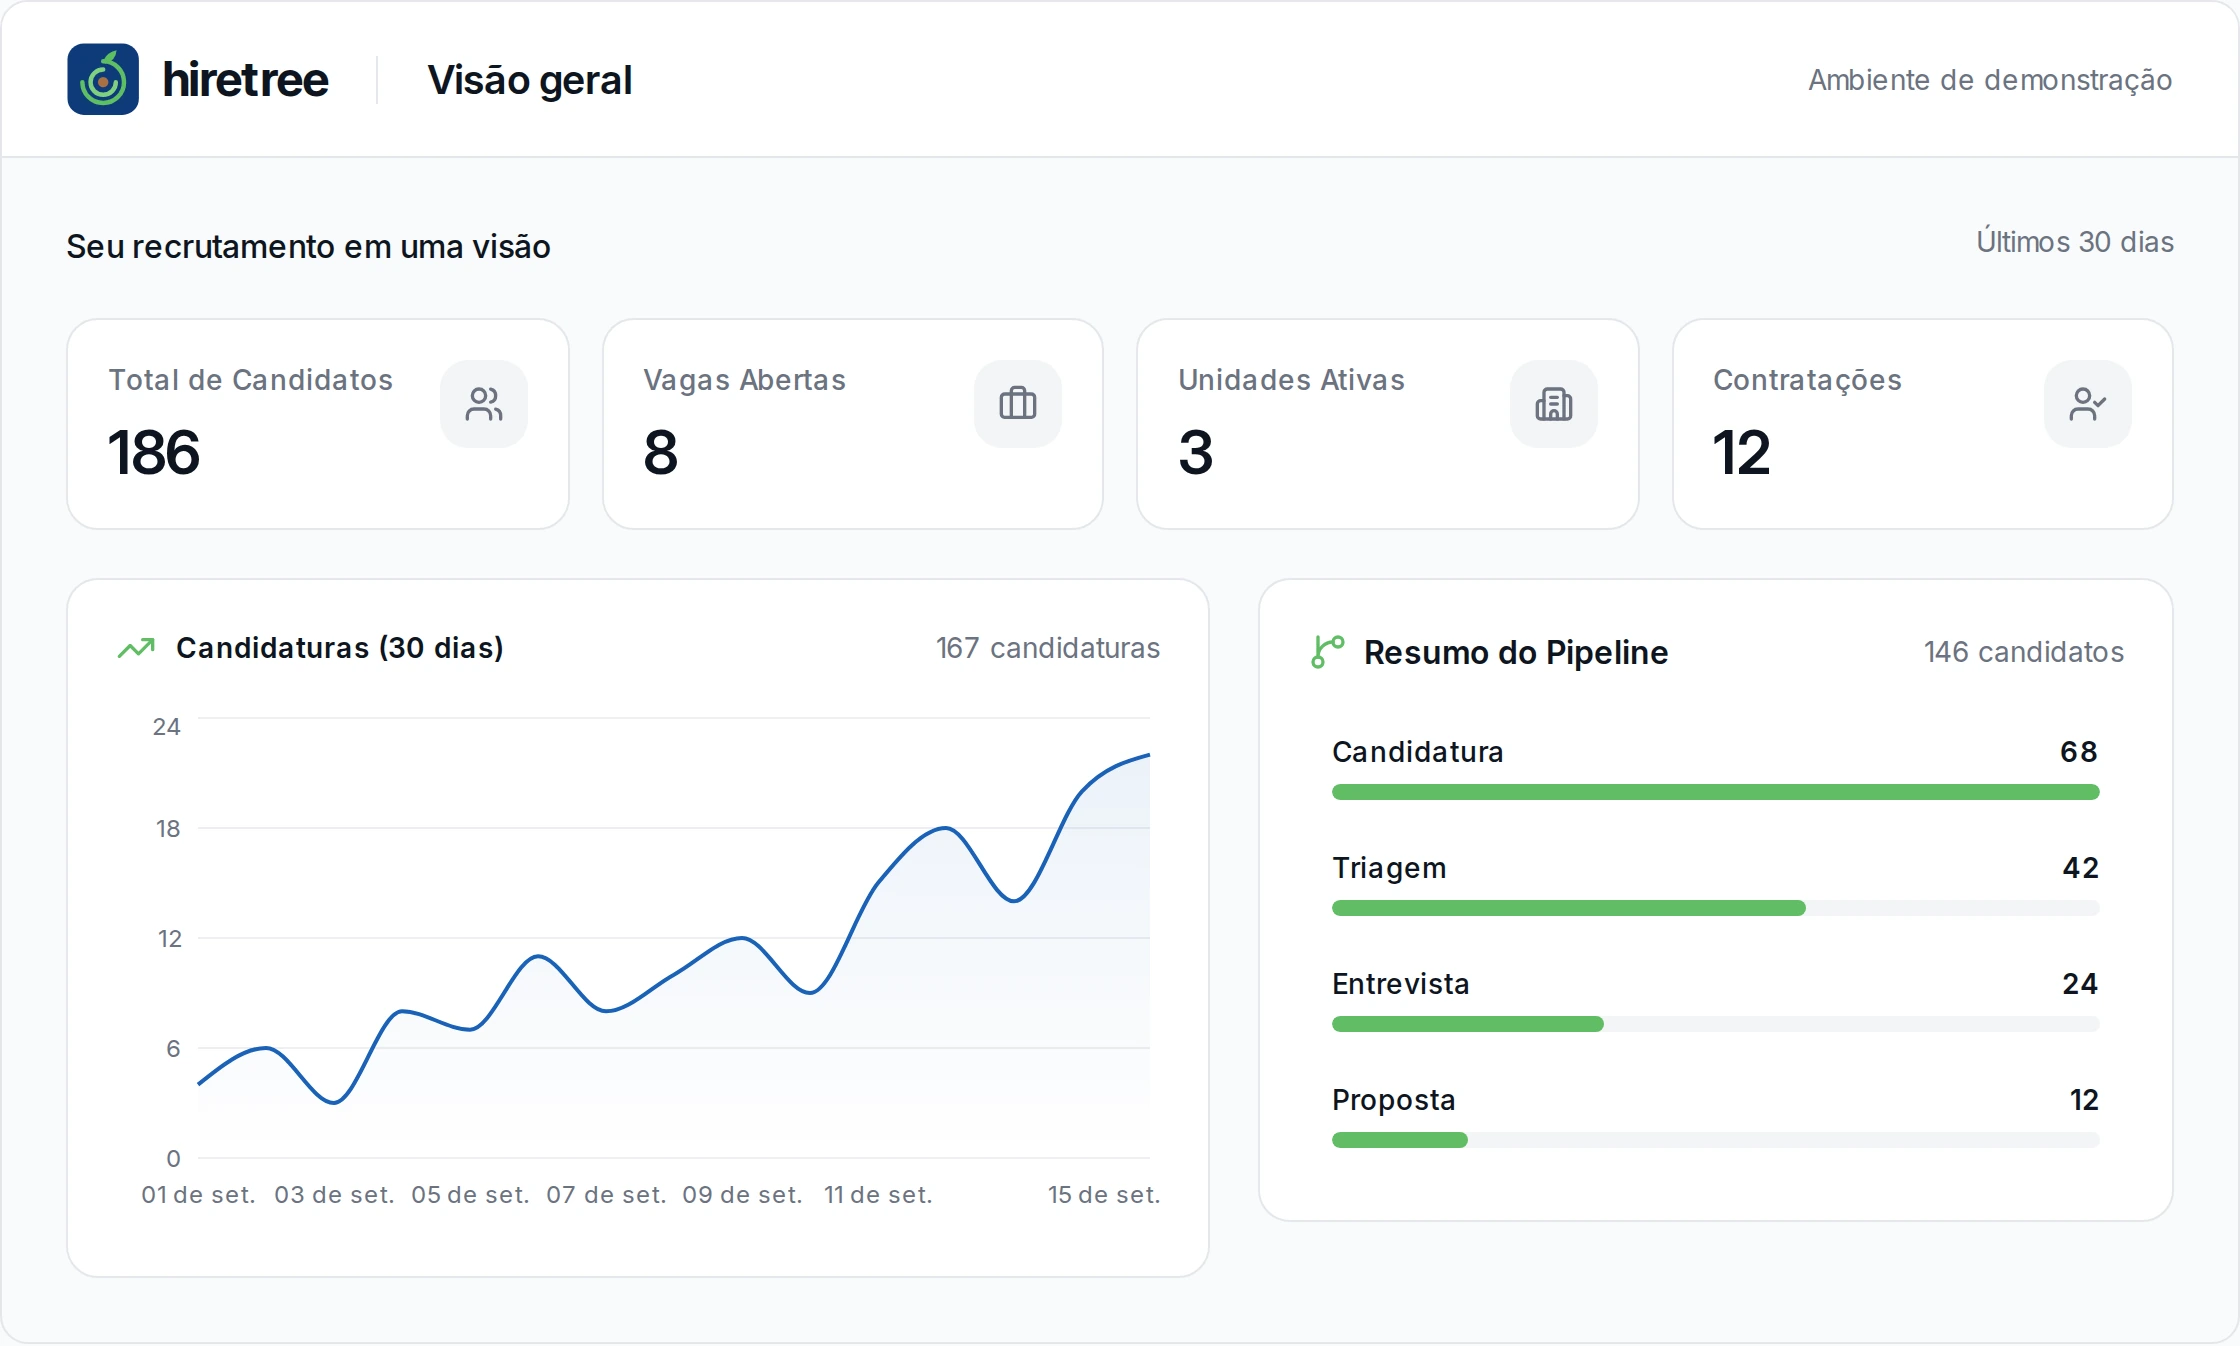This screenshot has height=1346, width=2240.
Task: Open the Unidades Ativas card
Action: point(1388,424)
